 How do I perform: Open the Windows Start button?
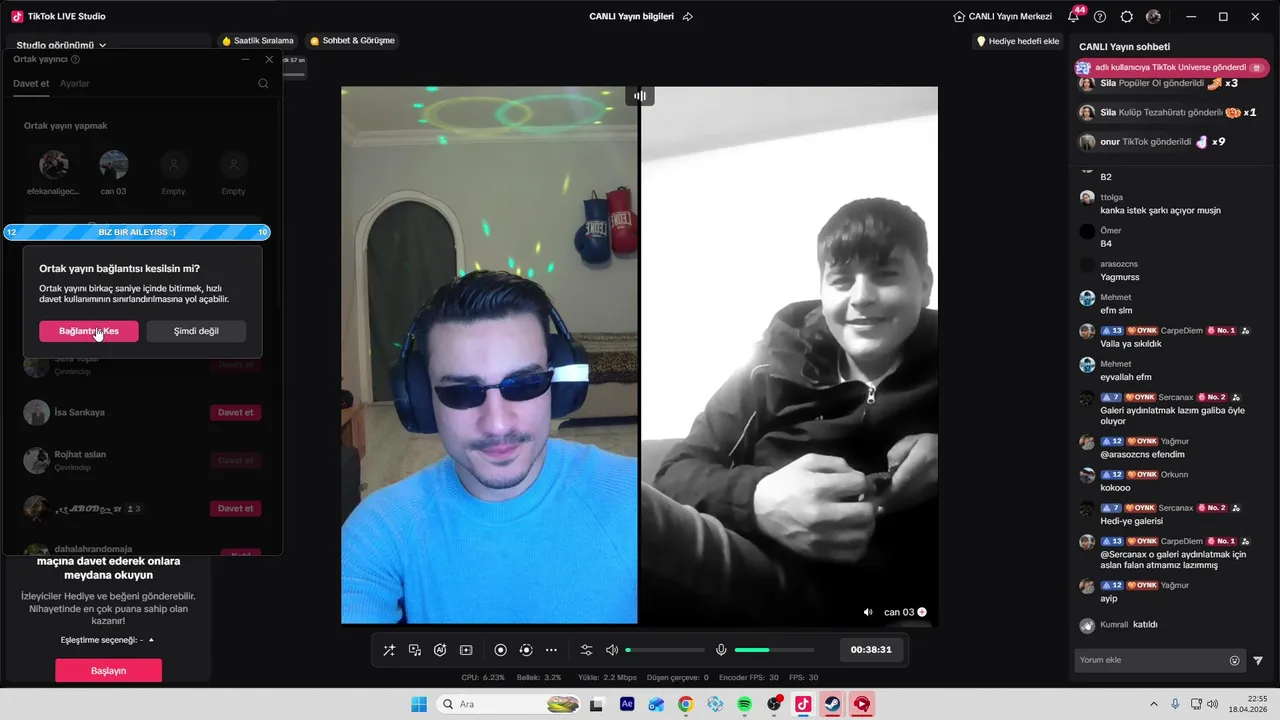[x=419, y=704]
